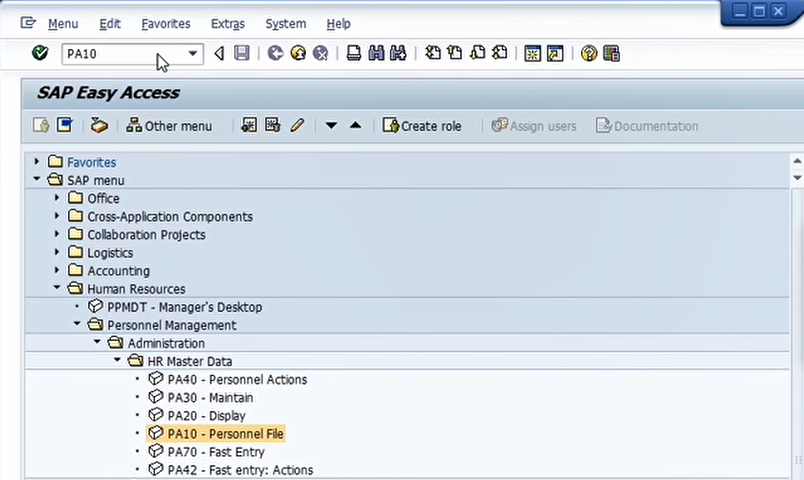Expand the Cross-Application Components folder
Image resolution: width=804 pixels, height=480 pixels.
click(56, 215)
